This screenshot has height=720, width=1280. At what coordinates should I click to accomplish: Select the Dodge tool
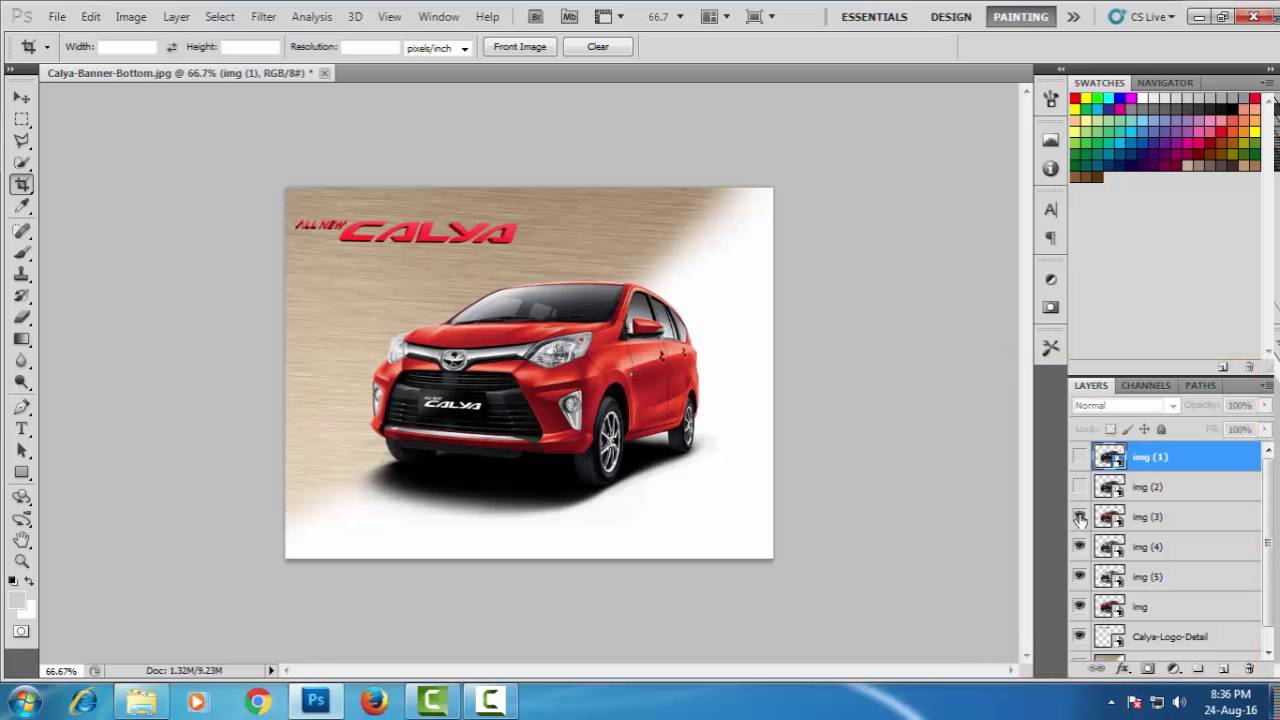pyautogui.click(x=22, y=383)
